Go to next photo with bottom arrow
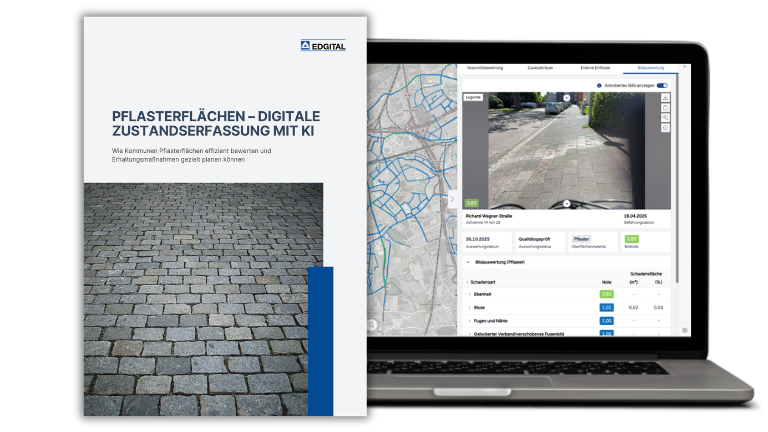768x432 pixels. pos(567,203)
